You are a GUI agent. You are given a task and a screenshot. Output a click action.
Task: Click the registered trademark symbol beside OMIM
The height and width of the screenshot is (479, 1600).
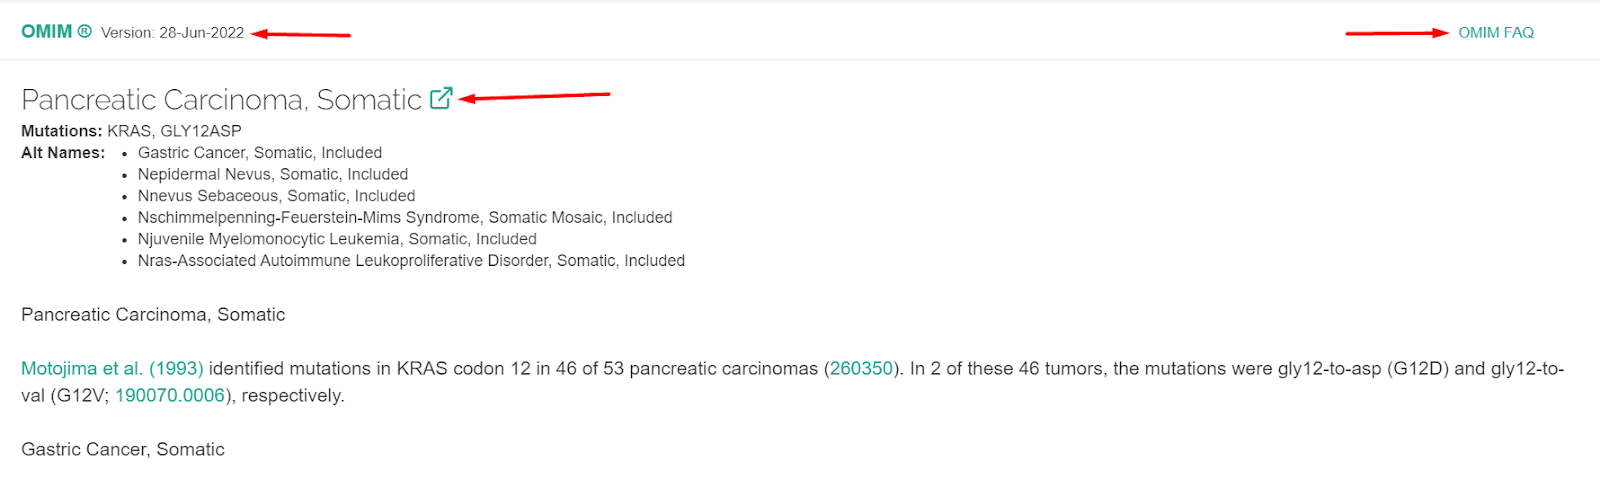85,31
